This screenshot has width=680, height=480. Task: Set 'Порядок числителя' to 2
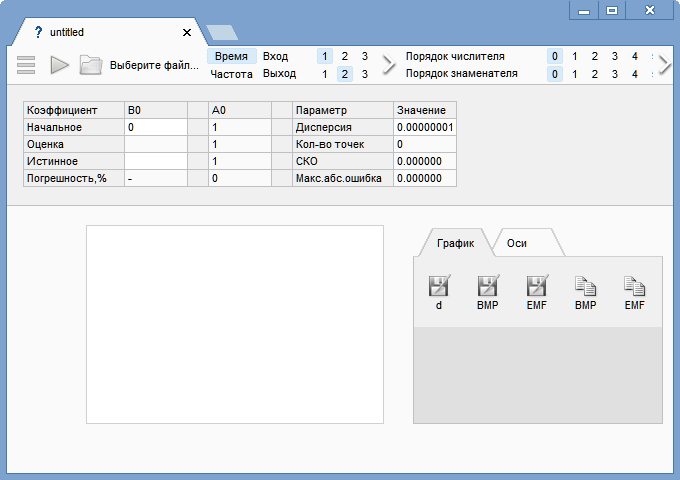(x=595, y=56)
